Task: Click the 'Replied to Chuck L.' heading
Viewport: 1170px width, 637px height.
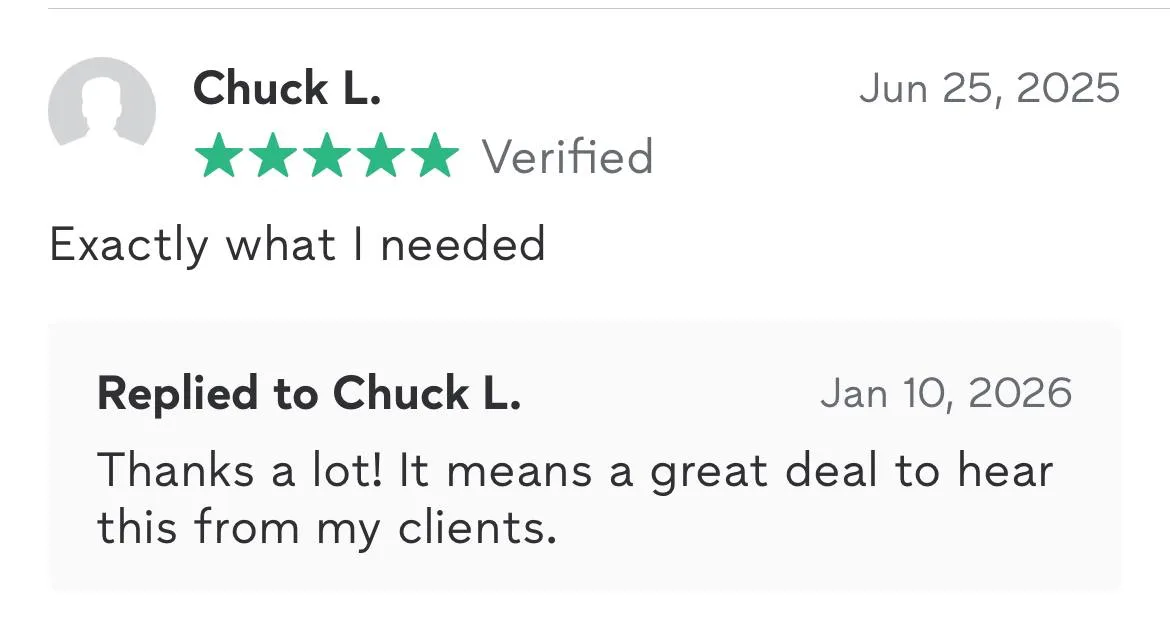Action: point(309,393)
